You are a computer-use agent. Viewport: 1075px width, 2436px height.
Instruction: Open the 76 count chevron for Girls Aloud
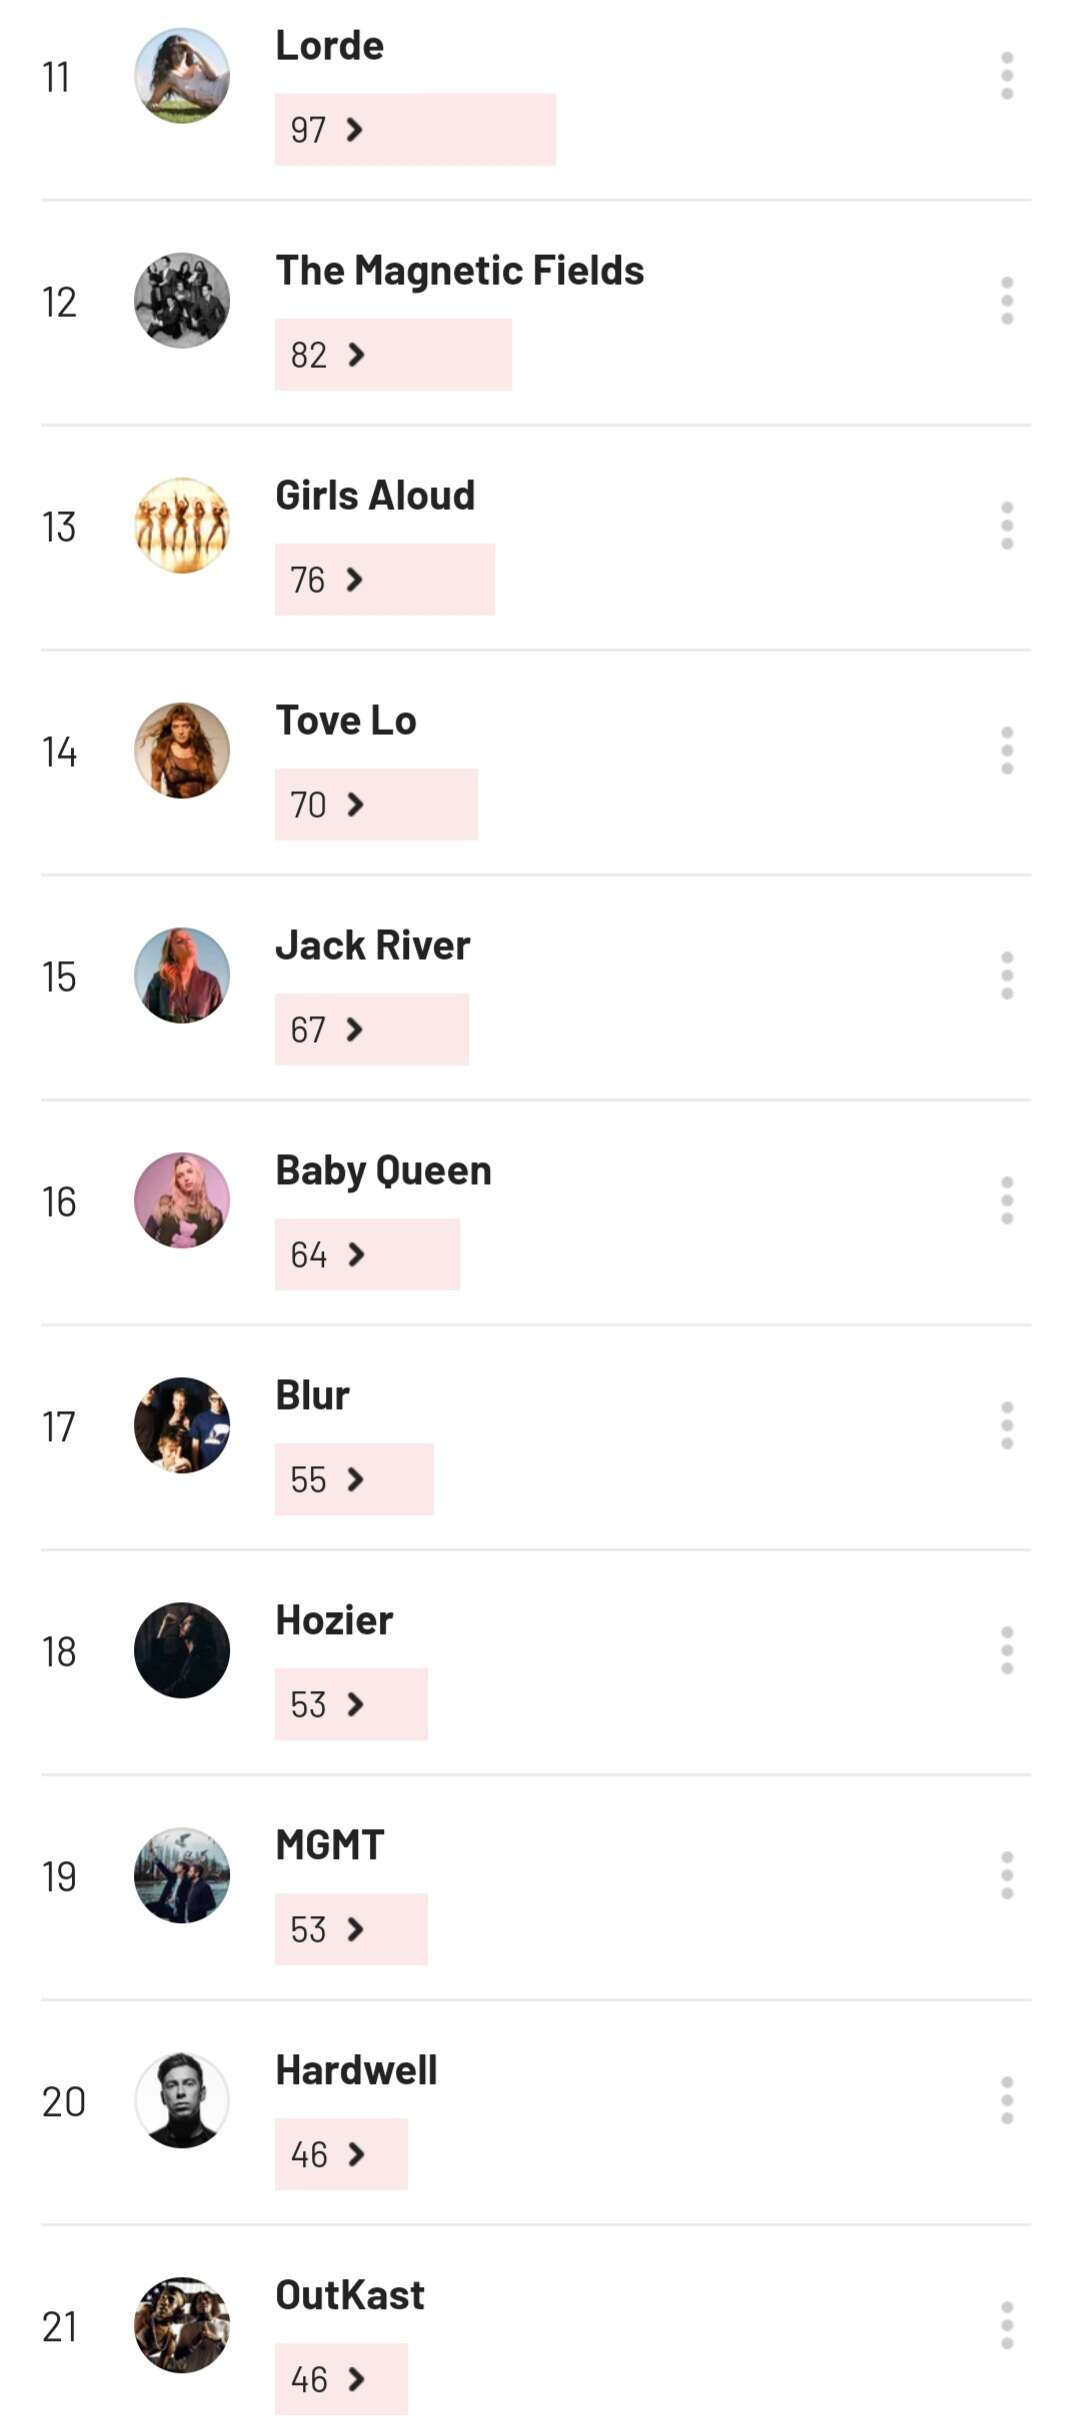pos(354,579)
